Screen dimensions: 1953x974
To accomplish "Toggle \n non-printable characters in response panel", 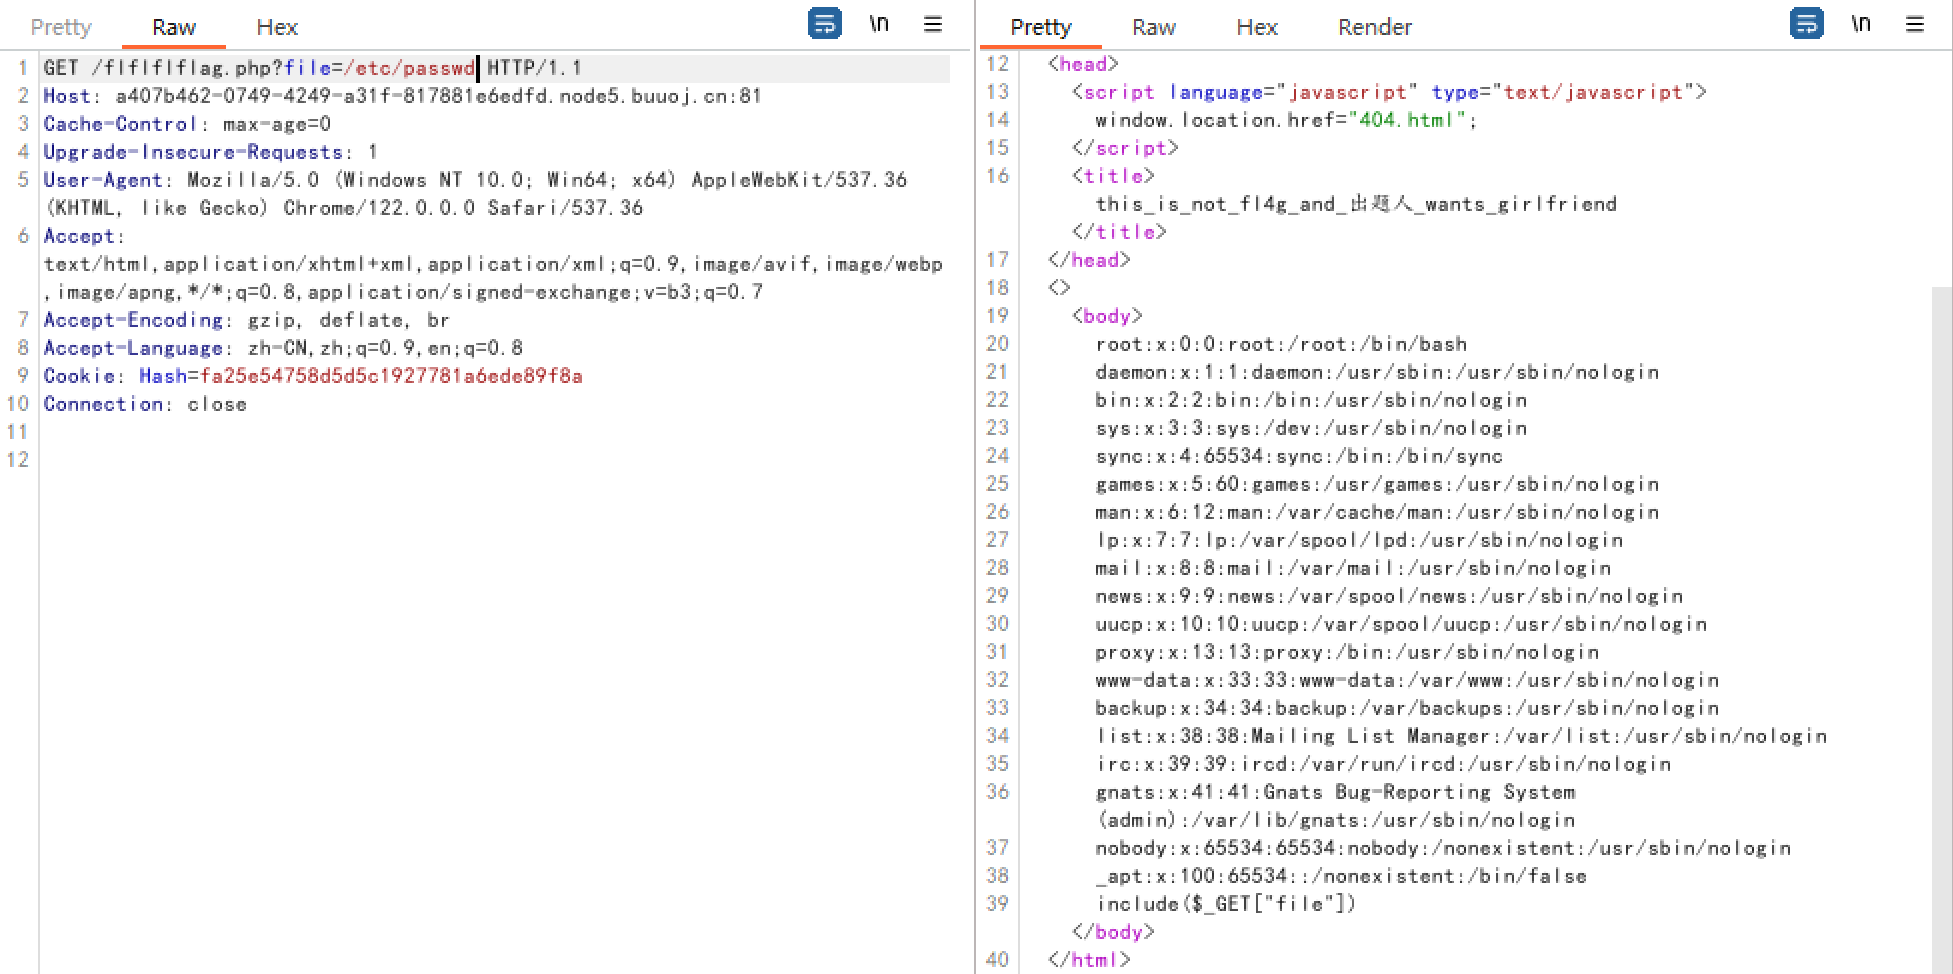I will point(1861,24).
